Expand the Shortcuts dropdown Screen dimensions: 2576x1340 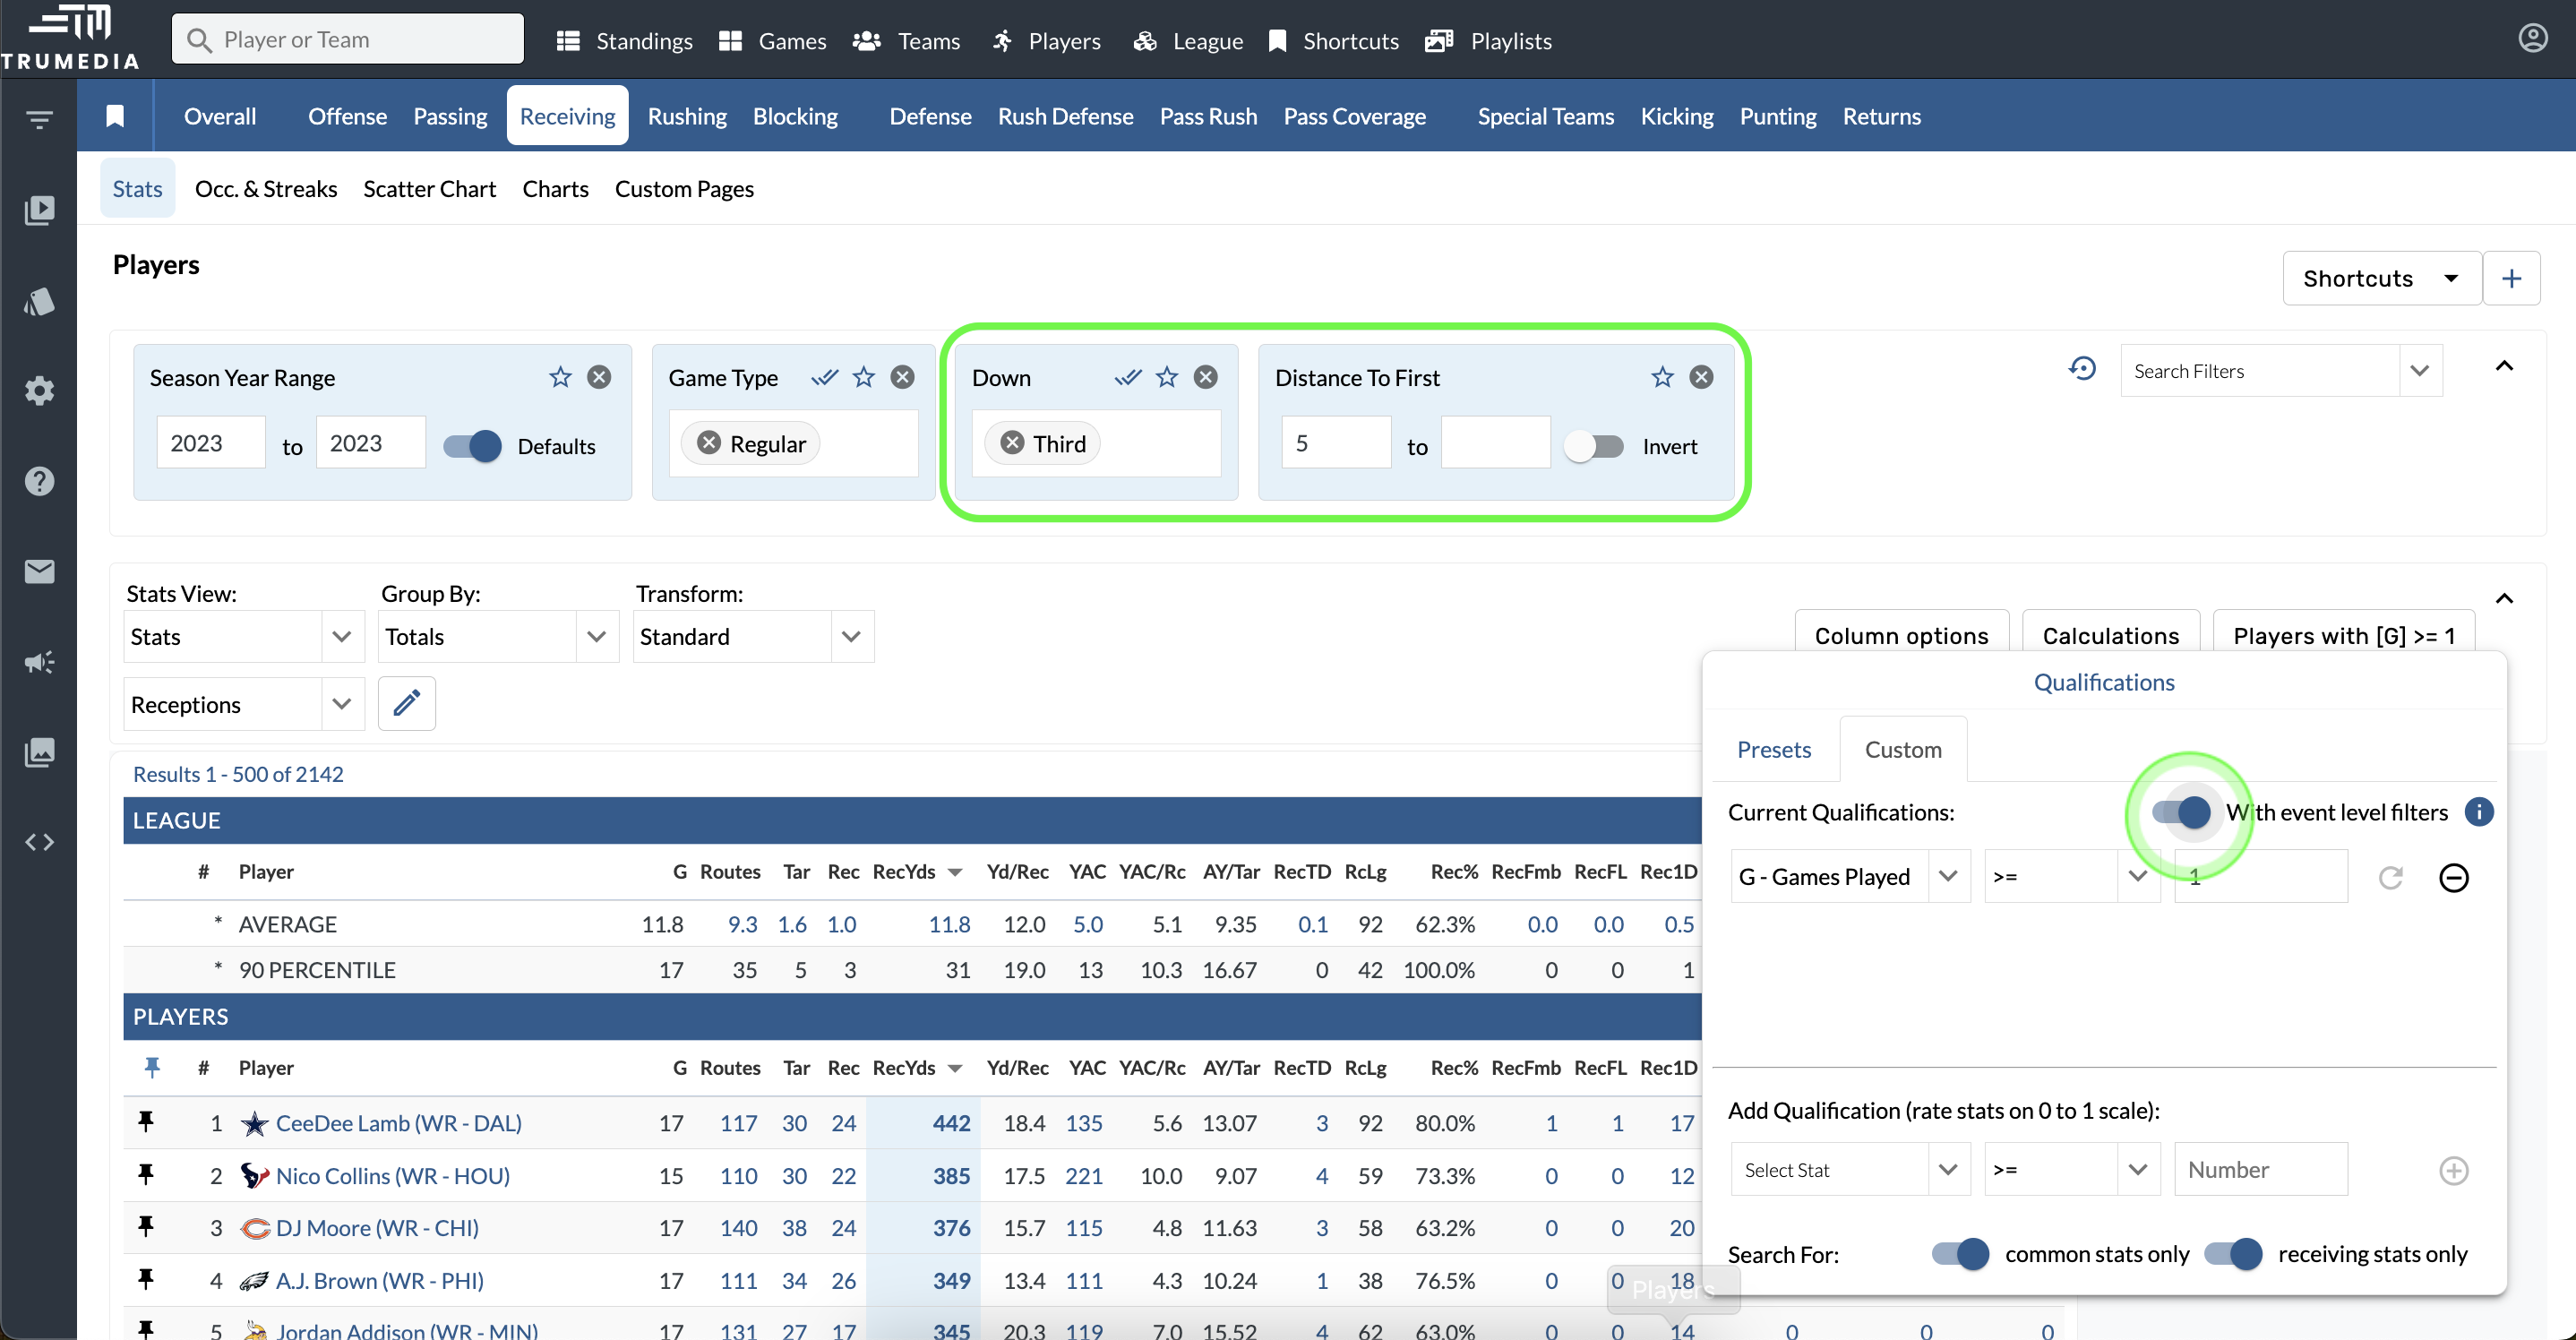[2380, 278]
